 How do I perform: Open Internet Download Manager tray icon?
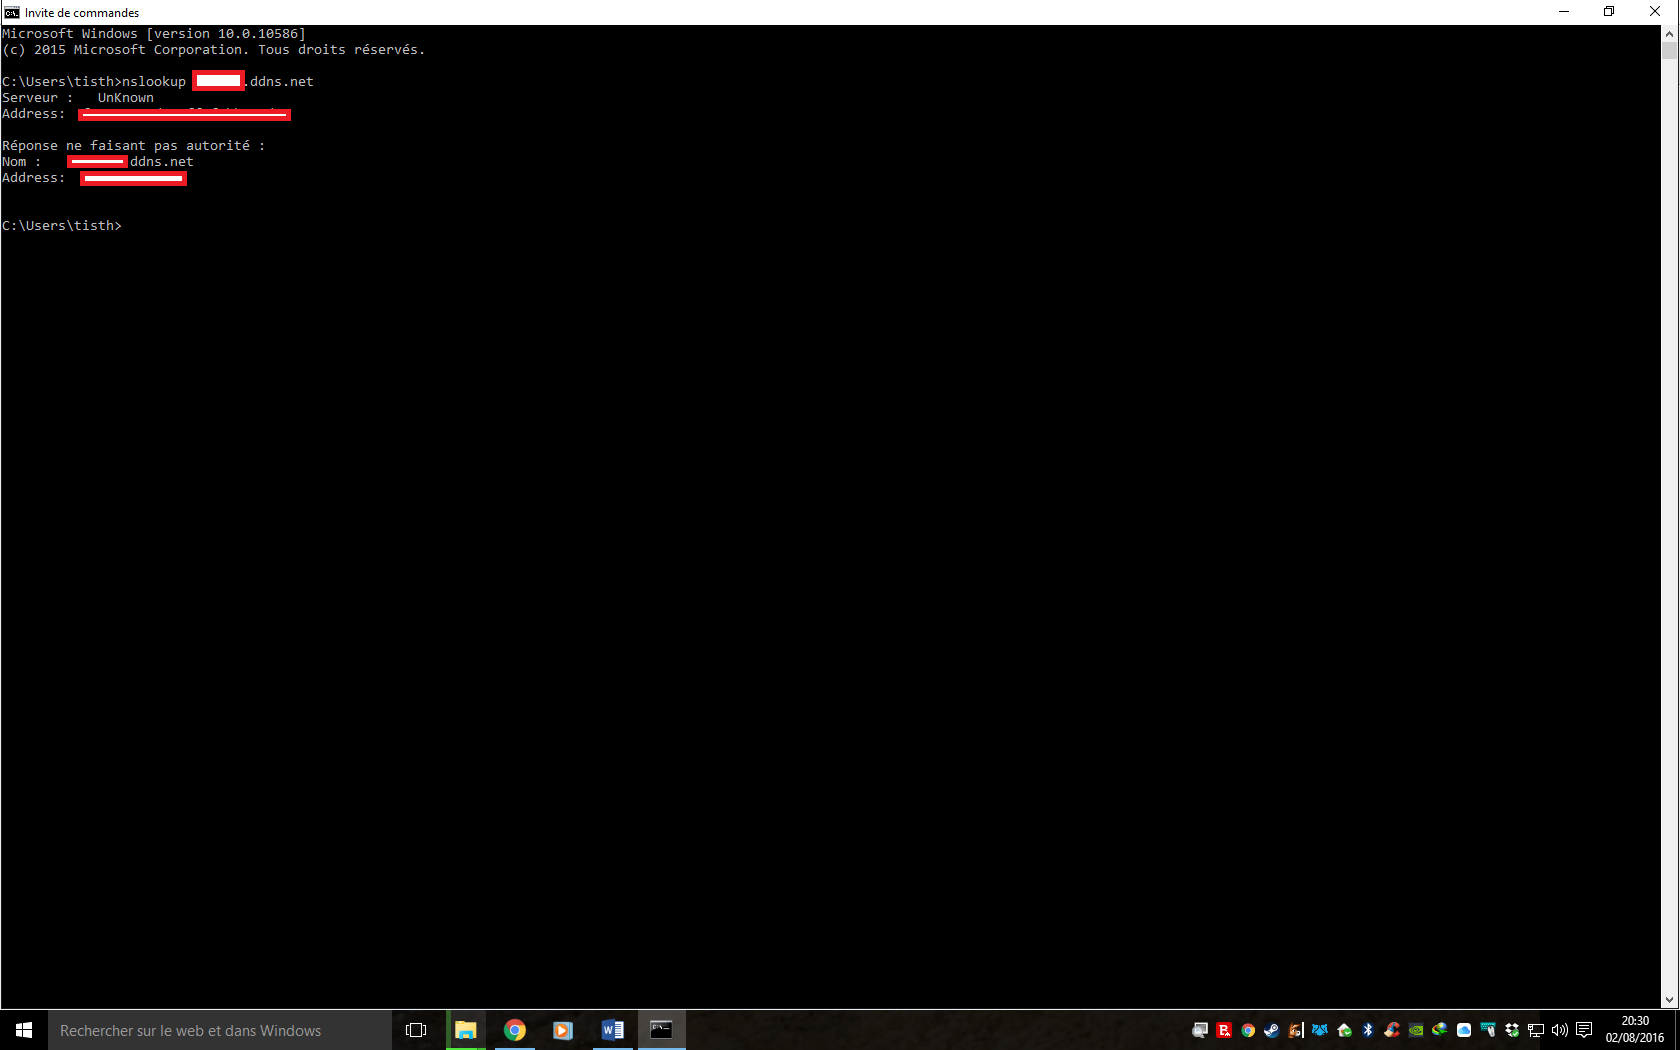[x=1440, y=1030]
